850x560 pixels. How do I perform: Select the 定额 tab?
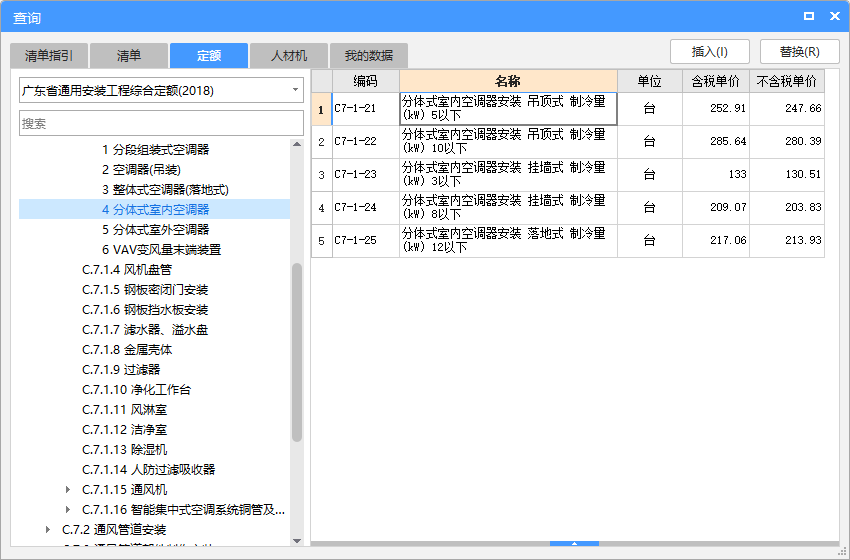[209, 56]
